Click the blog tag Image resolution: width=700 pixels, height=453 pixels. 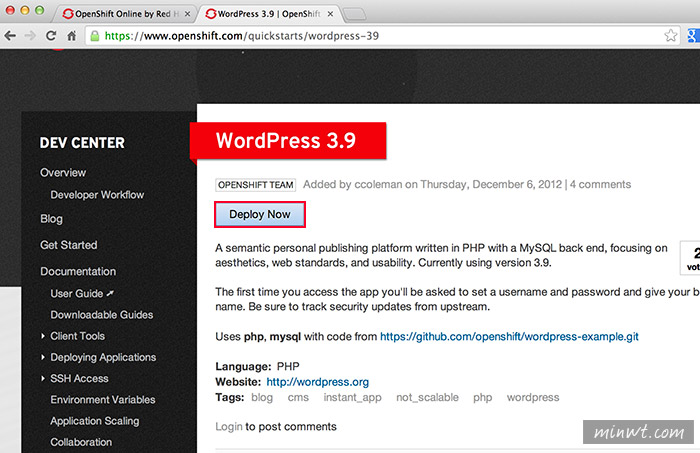[262, 397]
